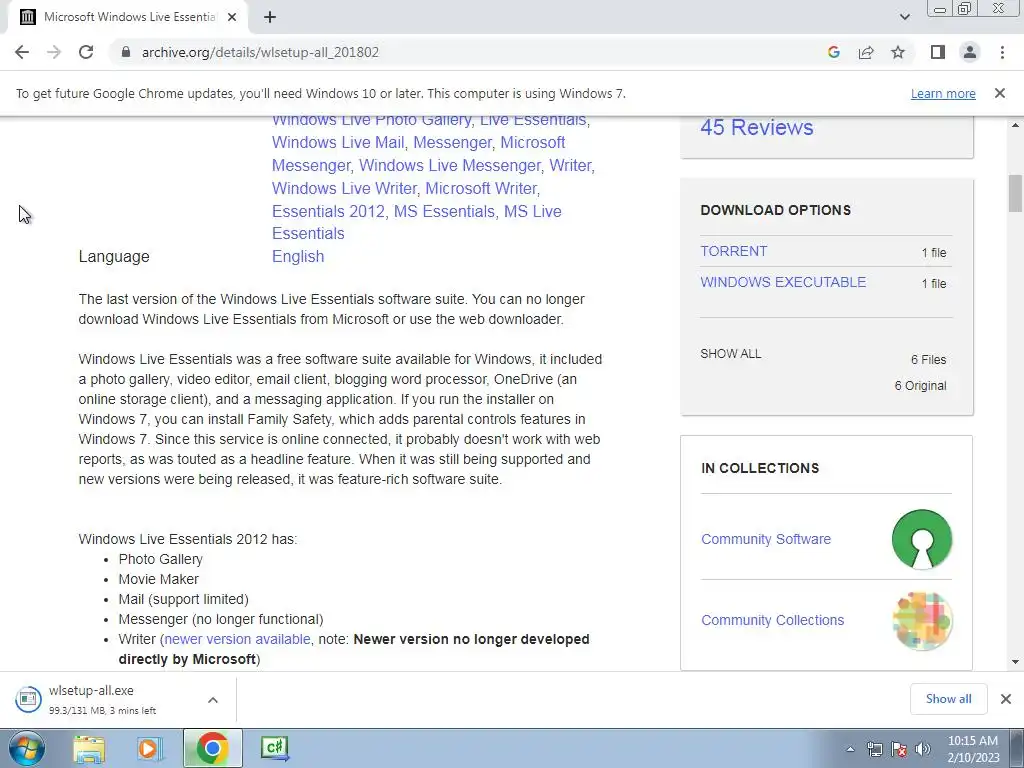Image resolution: width=1024 pixels, height=768 pixels.
Task: Open the C# application taskbar icon
Action: coord(275,748)
